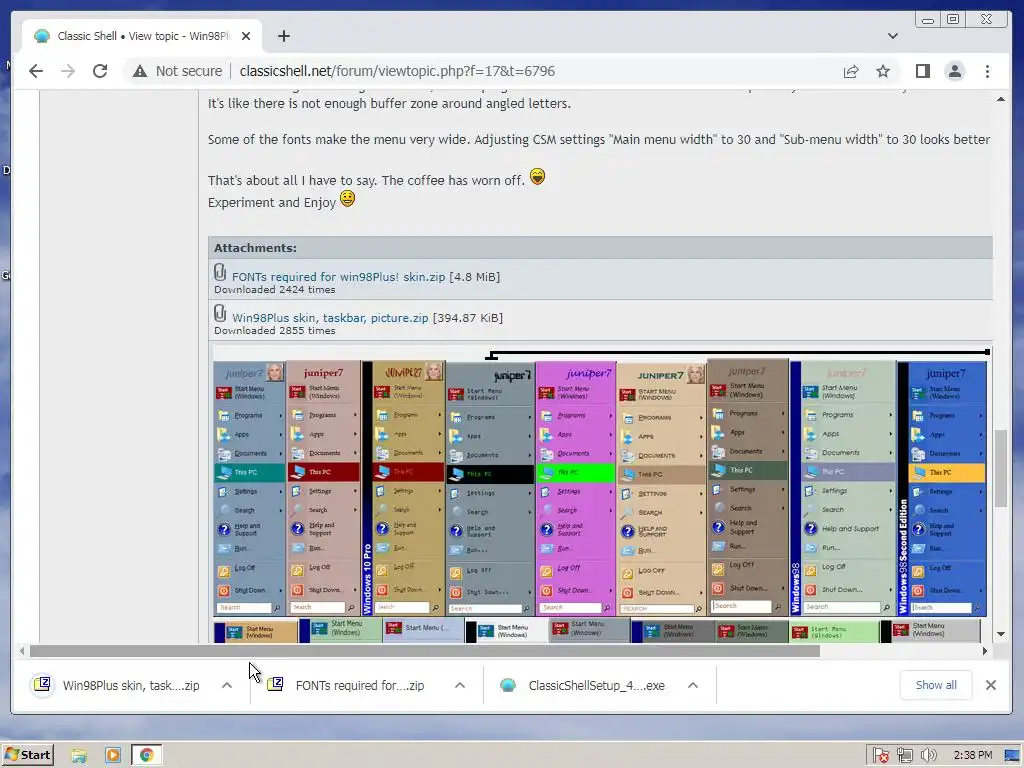
Task: Click the volume speaker tray icon
Action: click(x=928, y=756)
